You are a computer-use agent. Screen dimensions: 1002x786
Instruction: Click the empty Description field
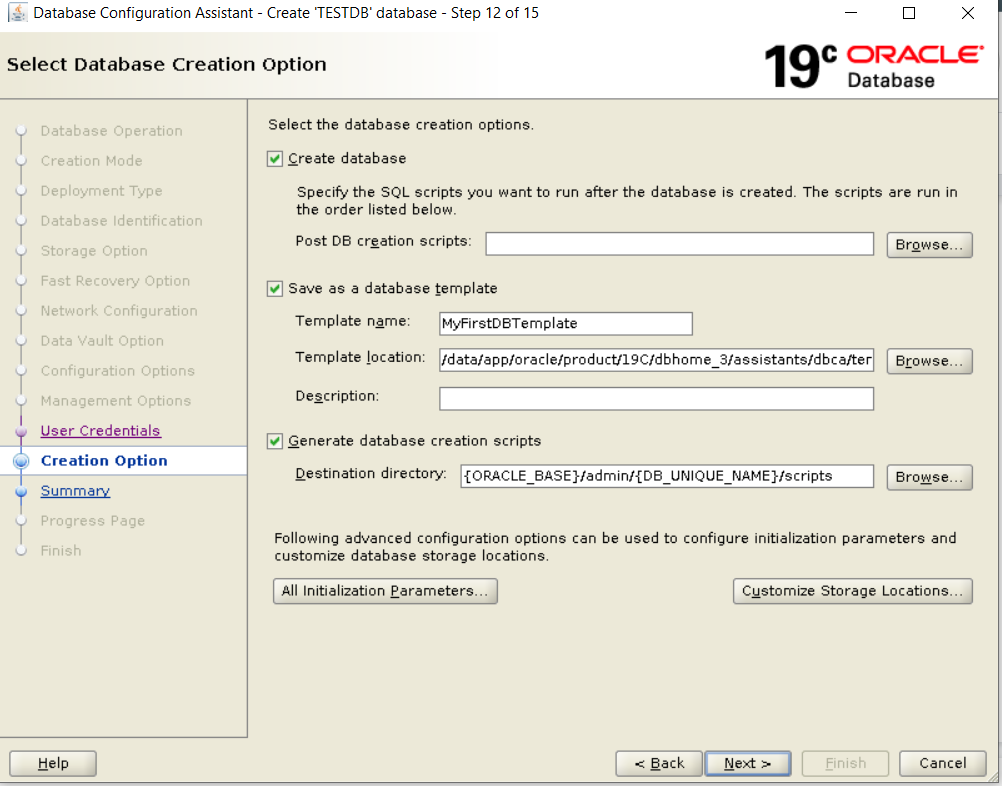(x=656, y=399)
